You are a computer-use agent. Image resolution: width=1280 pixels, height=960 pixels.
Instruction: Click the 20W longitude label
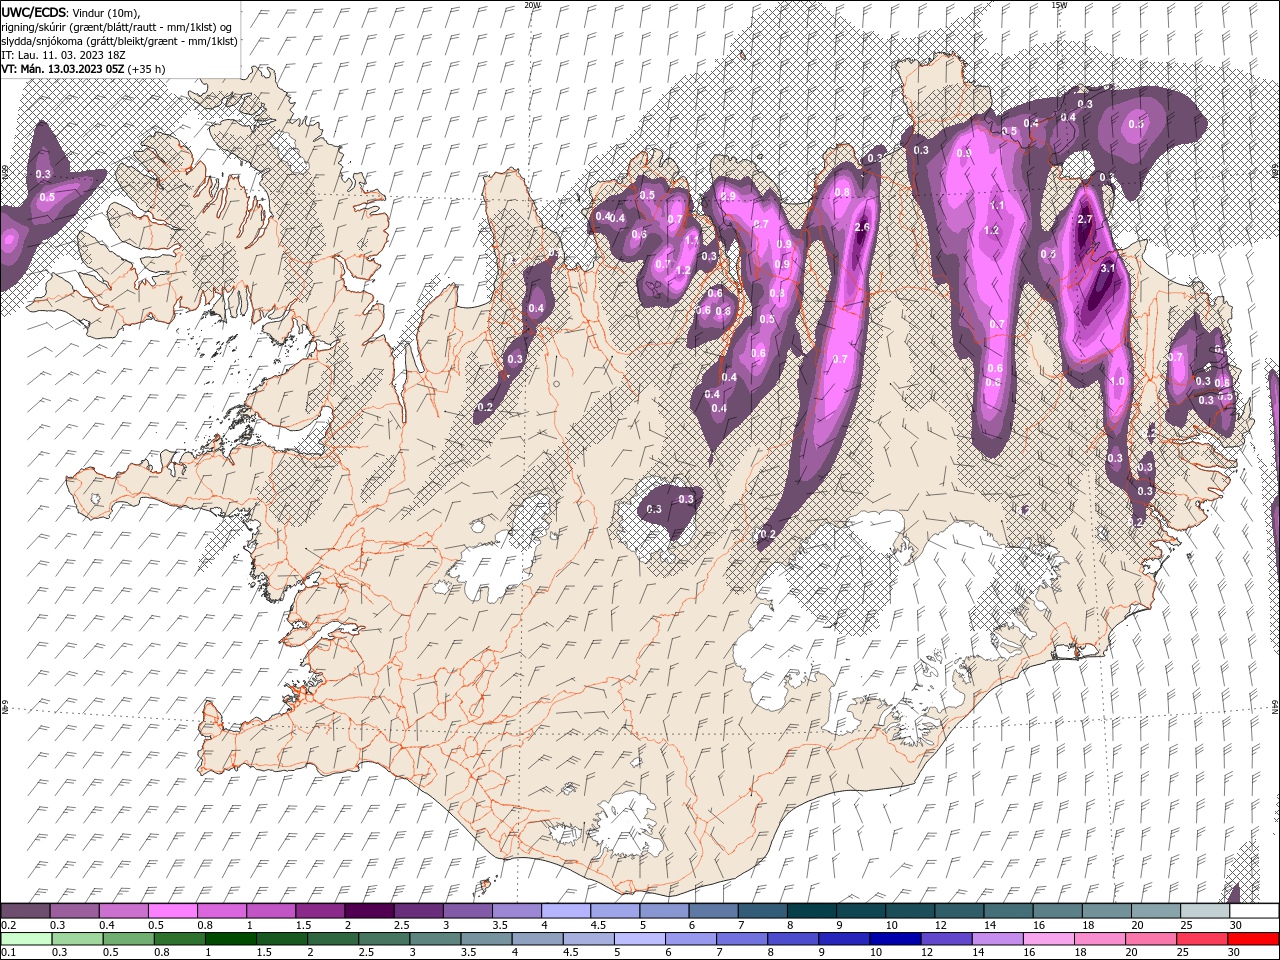pos(532,4)
